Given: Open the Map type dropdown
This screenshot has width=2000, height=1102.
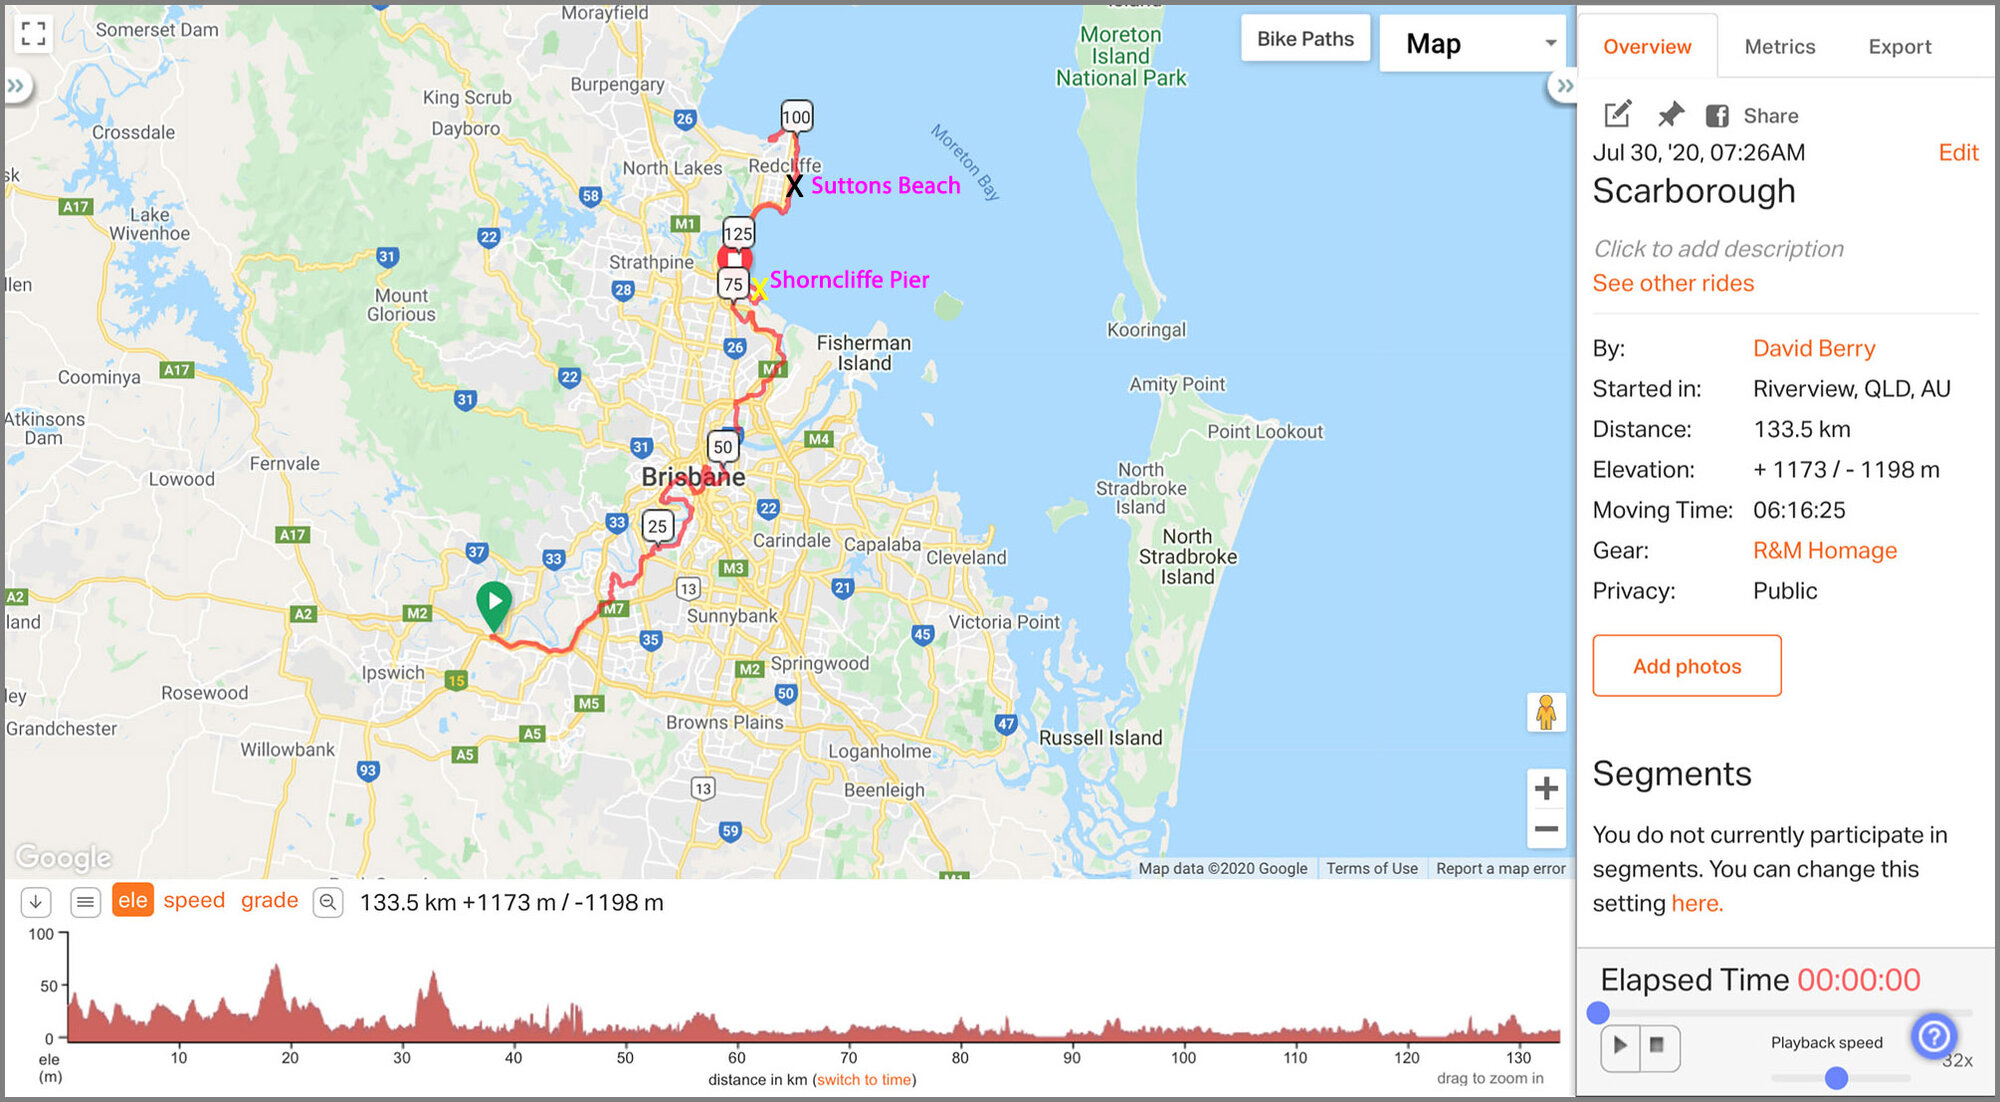Looking at the screenshot, I should pyautogui.click(x=1472, y=44).
